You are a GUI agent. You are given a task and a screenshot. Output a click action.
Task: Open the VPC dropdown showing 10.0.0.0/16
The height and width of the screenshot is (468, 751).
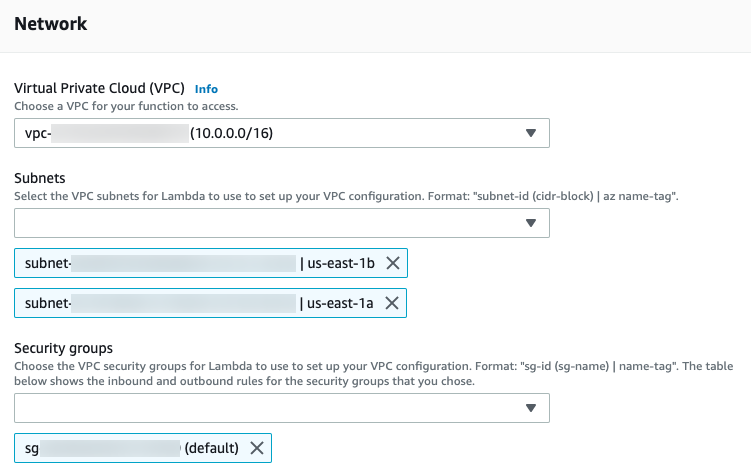coord(282,133)
